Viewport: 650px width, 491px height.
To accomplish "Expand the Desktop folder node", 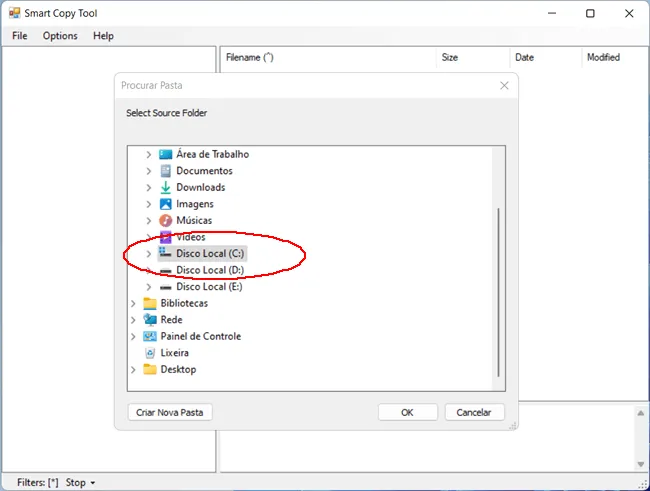I will pos(133,369).
